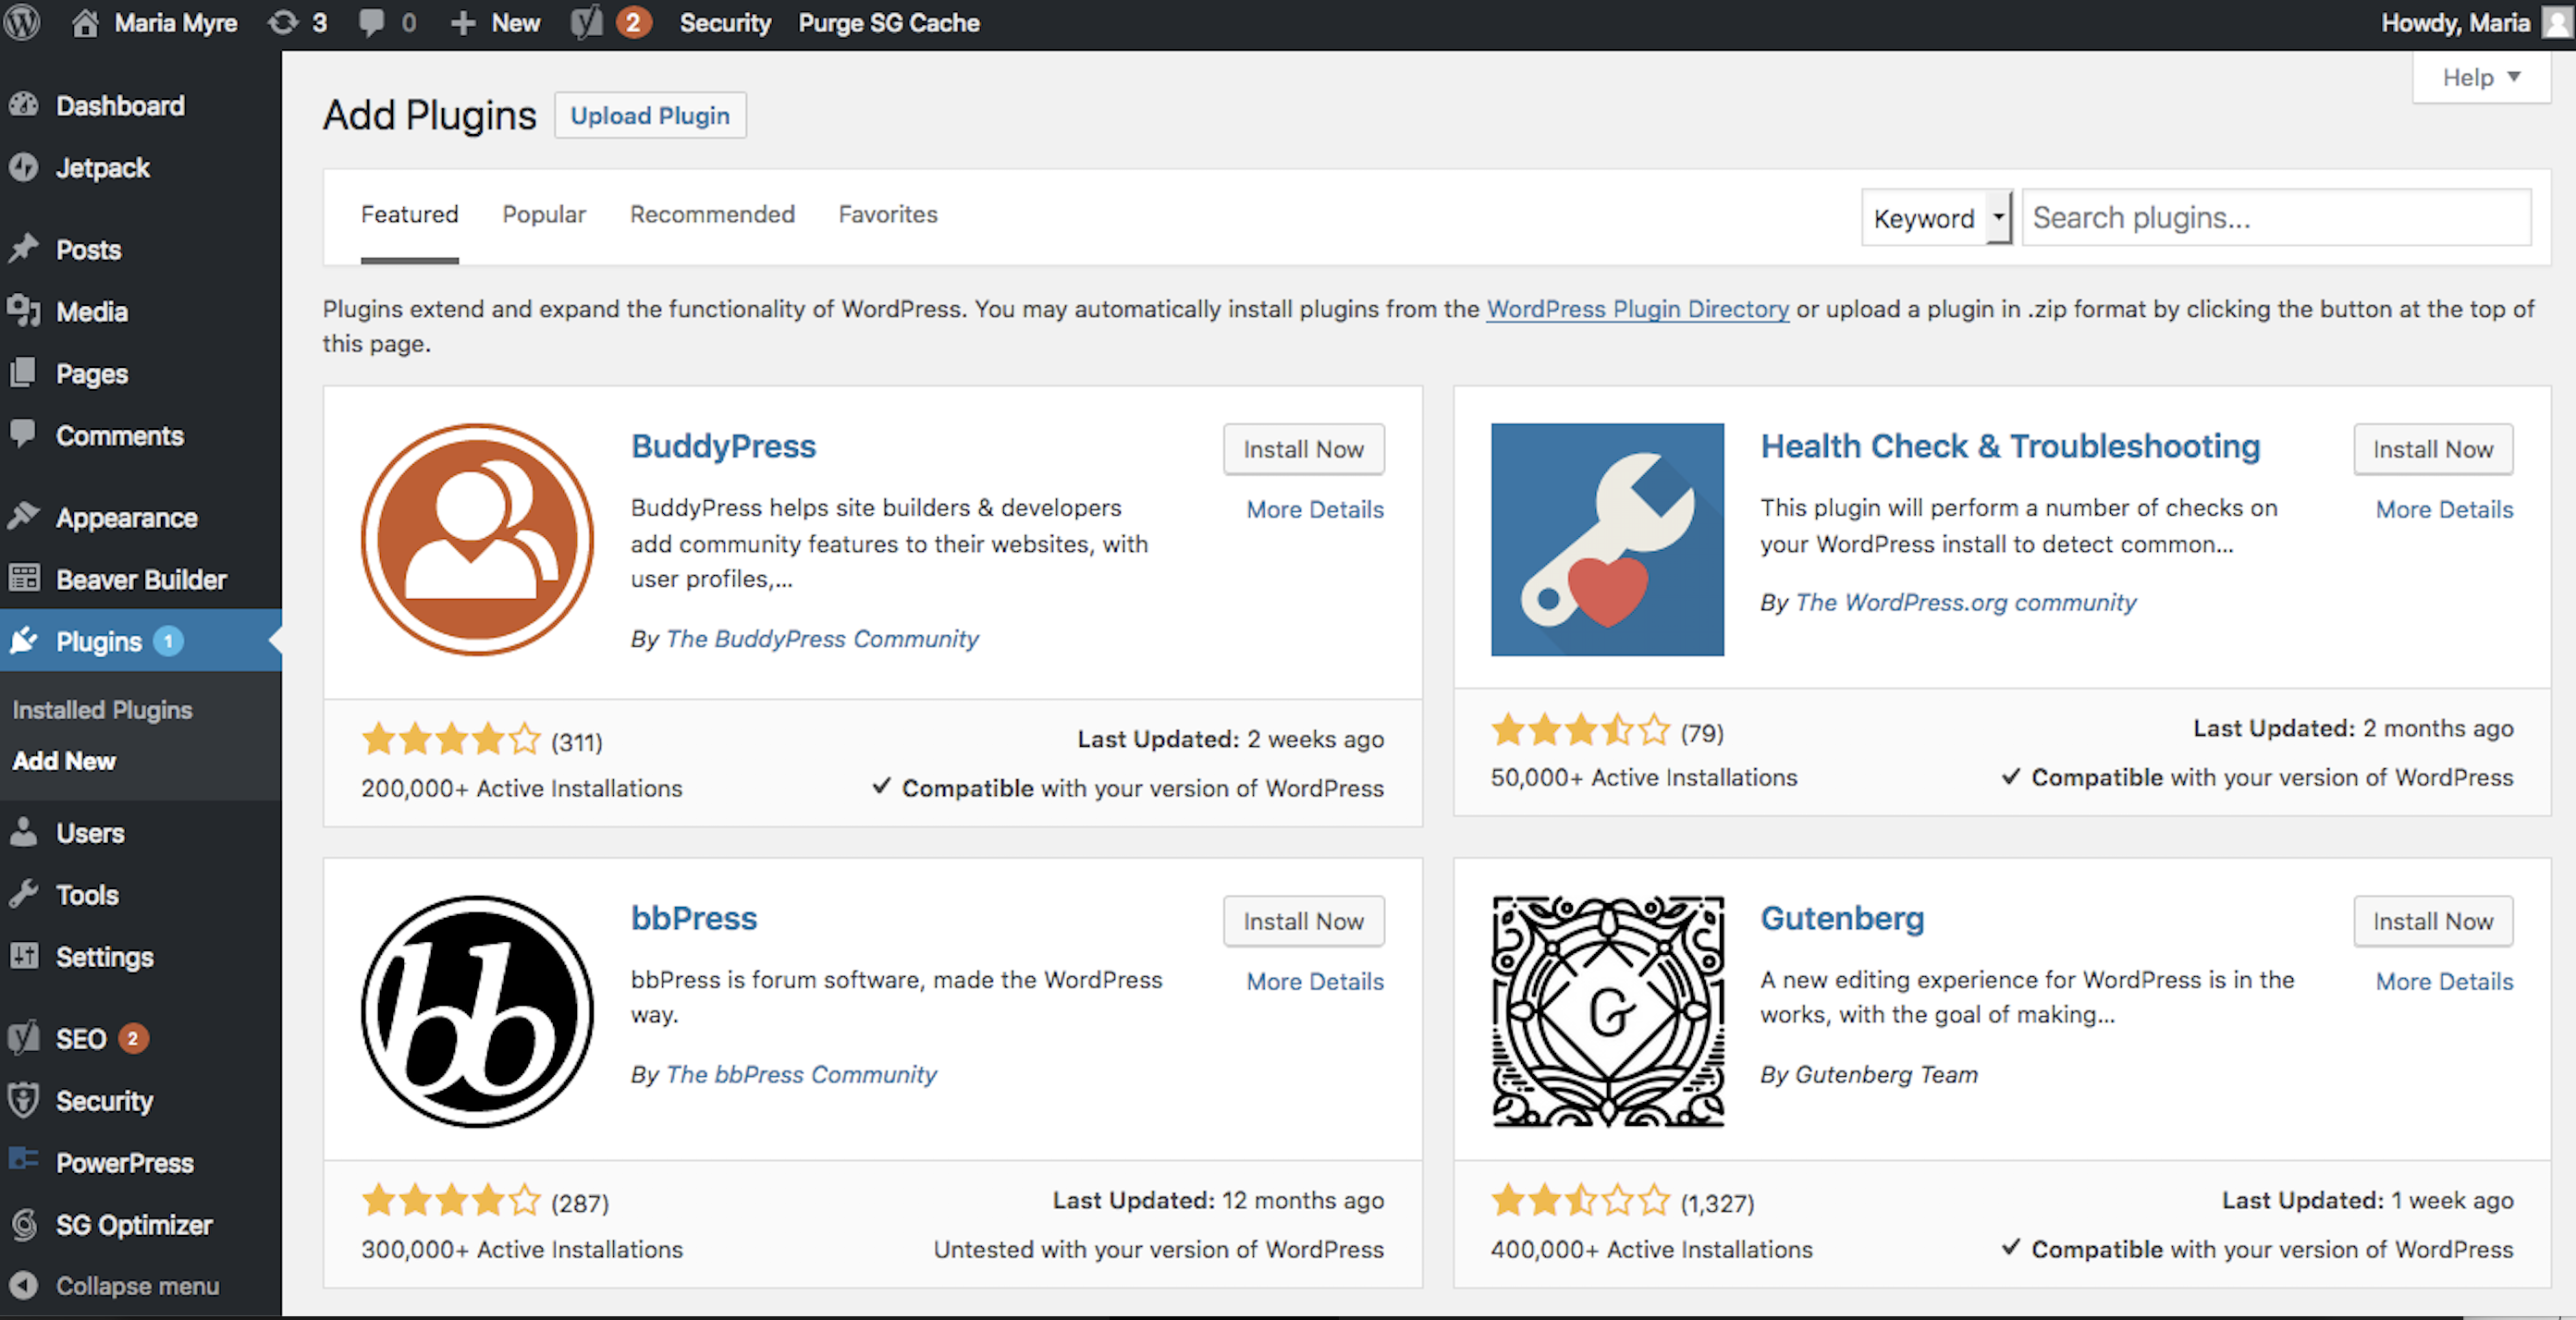Click the Health Check & Troubleshooting title

coord(2010,446)
